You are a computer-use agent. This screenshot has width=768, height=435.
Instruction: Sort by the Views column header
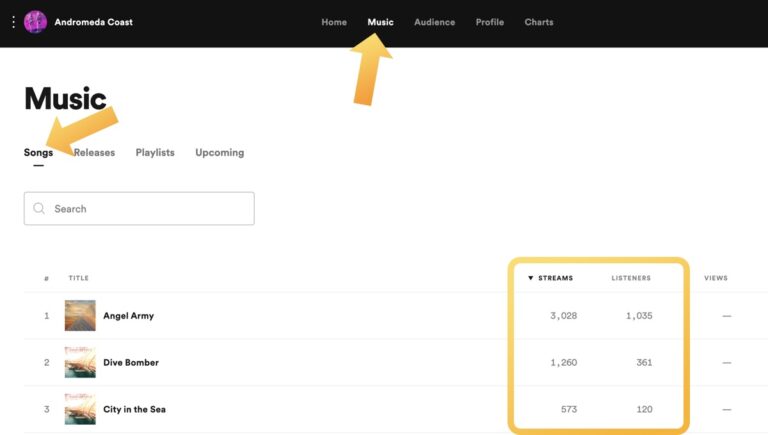coord(716,278)
